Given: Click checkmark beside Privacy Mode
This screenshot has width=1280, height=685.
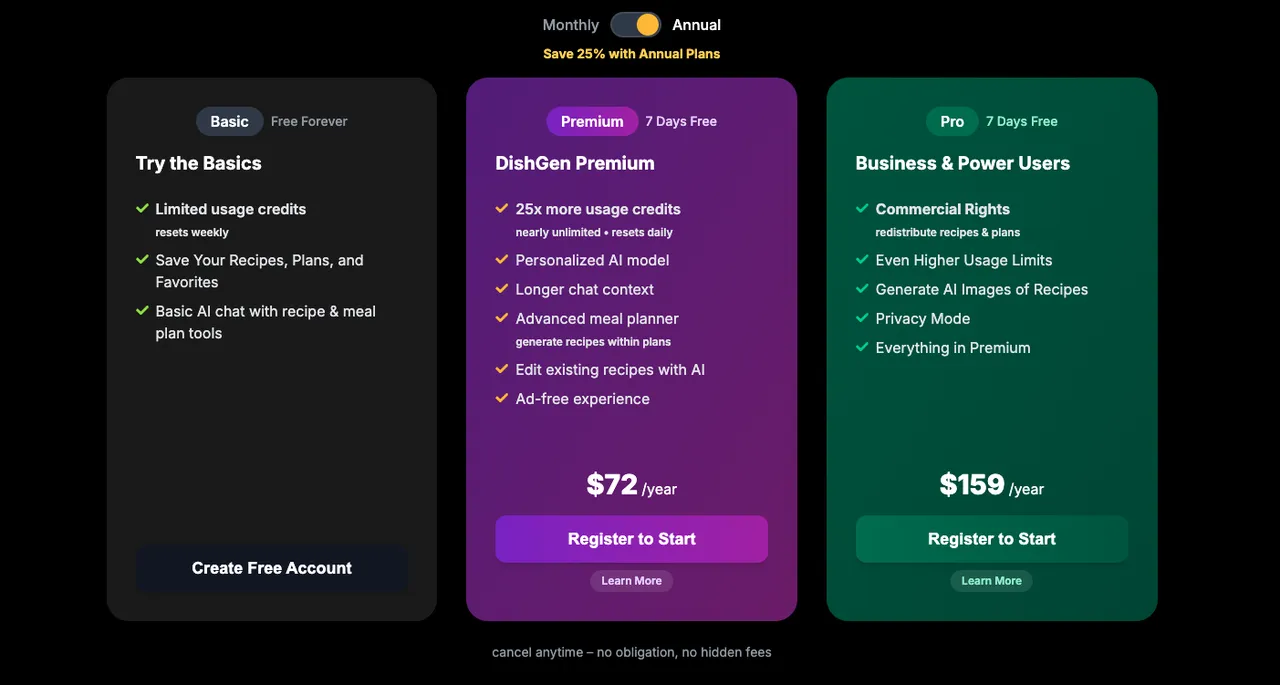Looking at the screenshot, I should [862, 318].
